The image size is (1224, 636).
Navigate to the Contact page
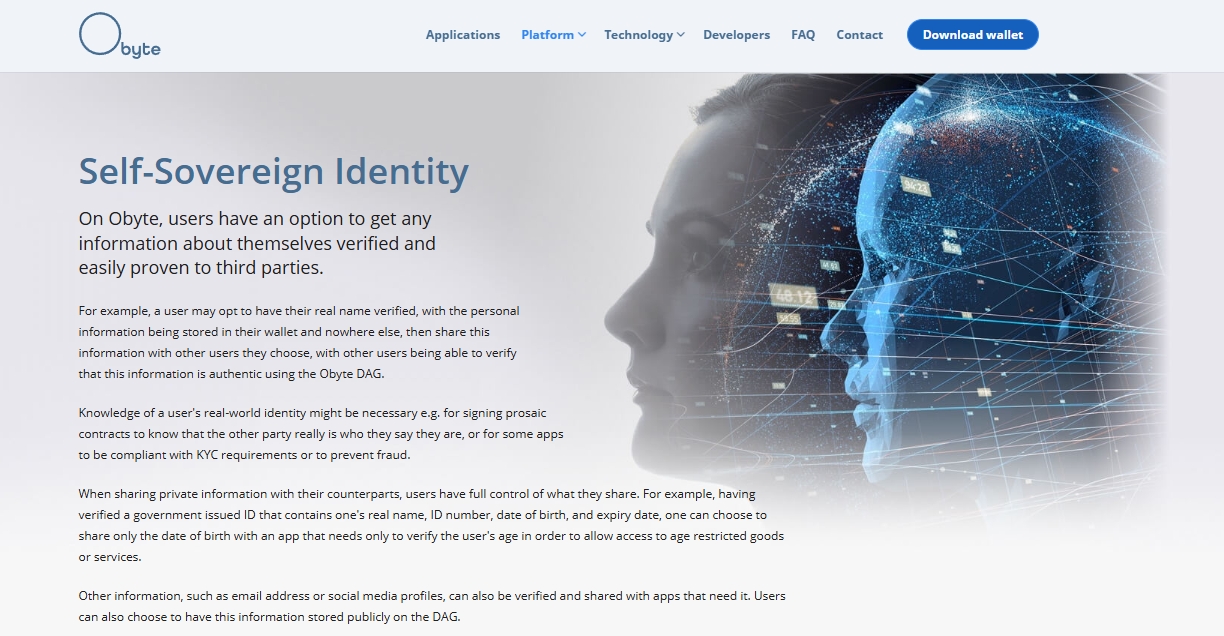coord(859,35)
